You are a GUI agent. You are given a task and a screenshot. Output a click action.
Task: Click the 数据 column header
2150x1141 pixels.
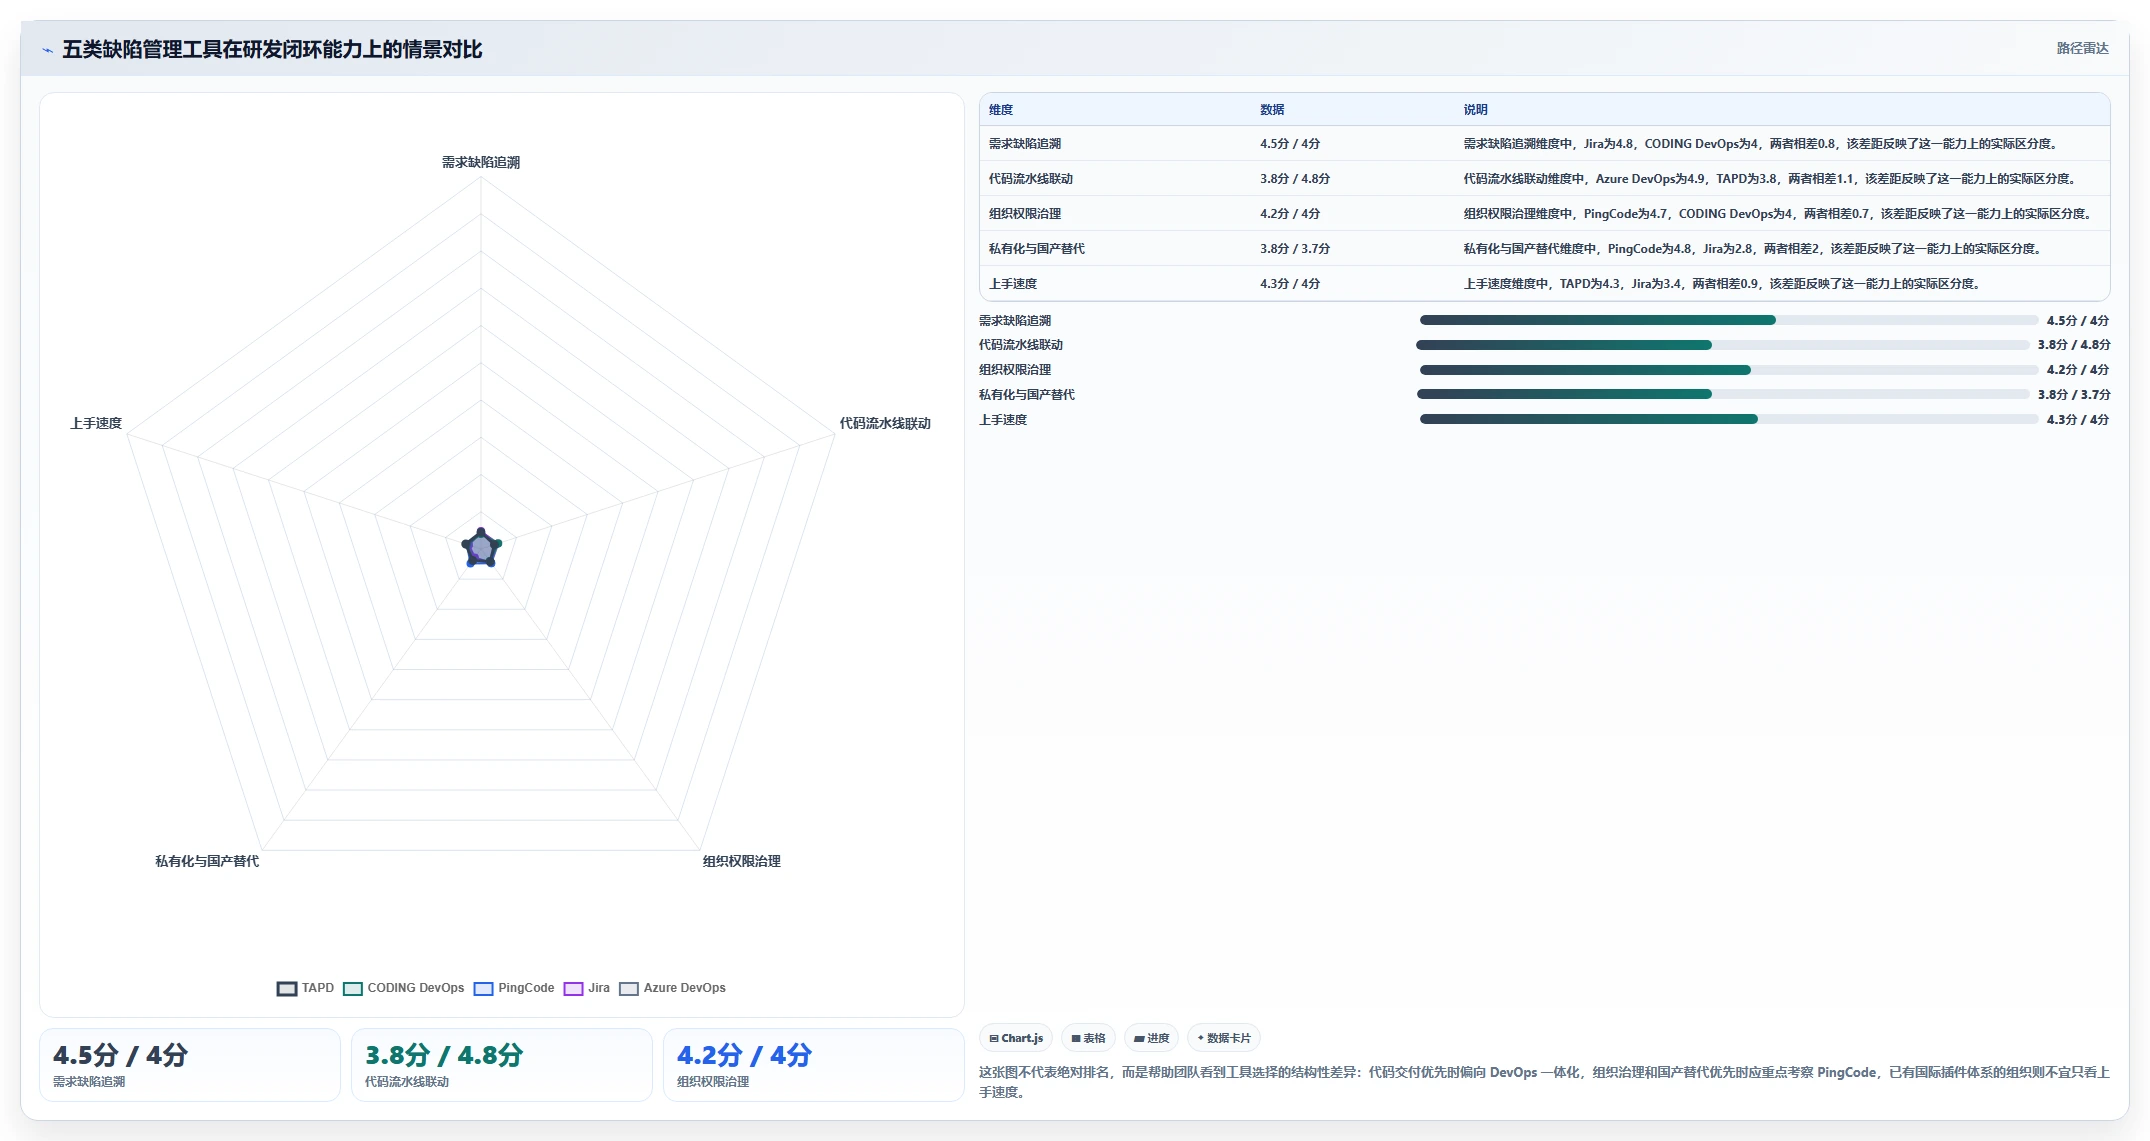[1272, 110]
